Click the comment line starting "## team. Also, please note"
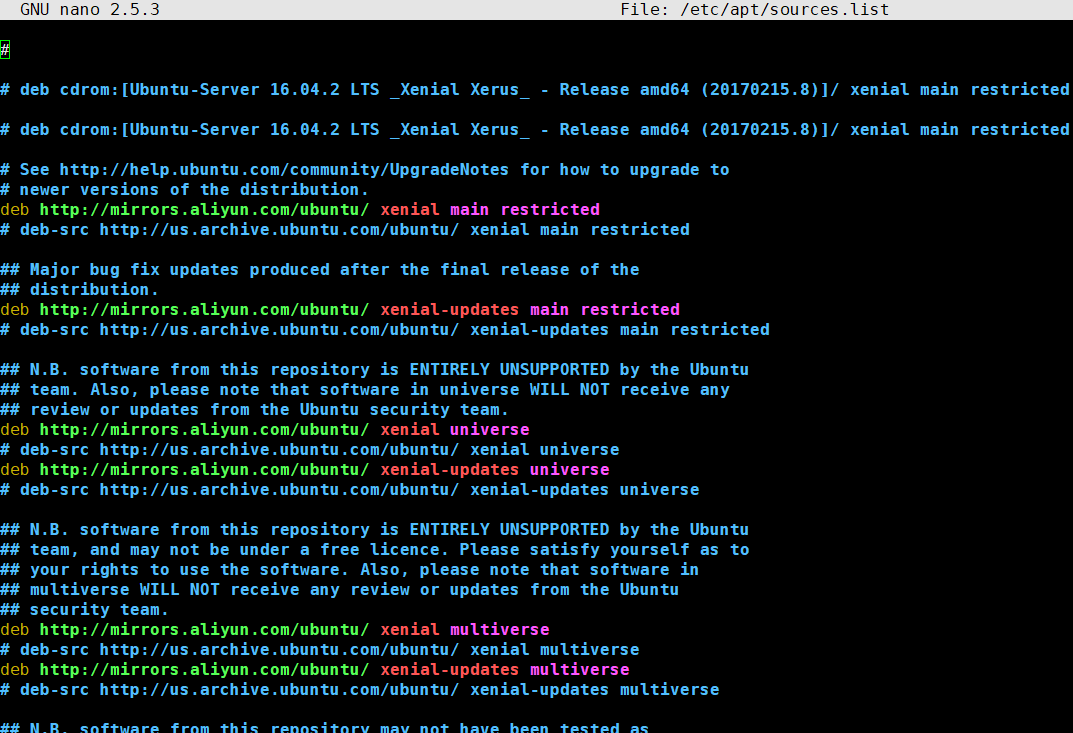The image size is (1073, 733). pos(365,389)
